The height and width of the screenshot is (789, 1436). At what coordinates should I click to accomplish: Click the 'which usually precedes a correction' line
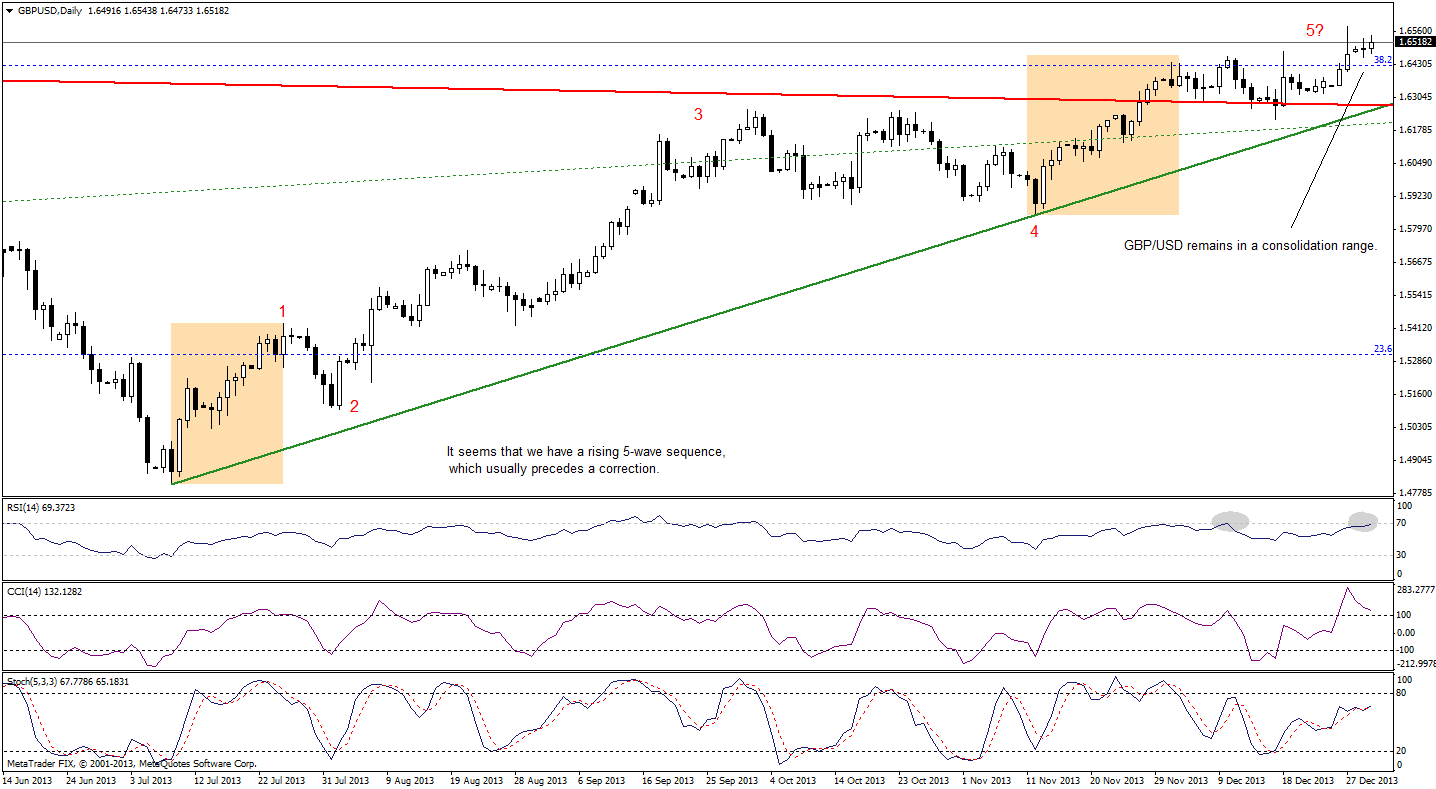pyautogui.click(x=554, y=469)
